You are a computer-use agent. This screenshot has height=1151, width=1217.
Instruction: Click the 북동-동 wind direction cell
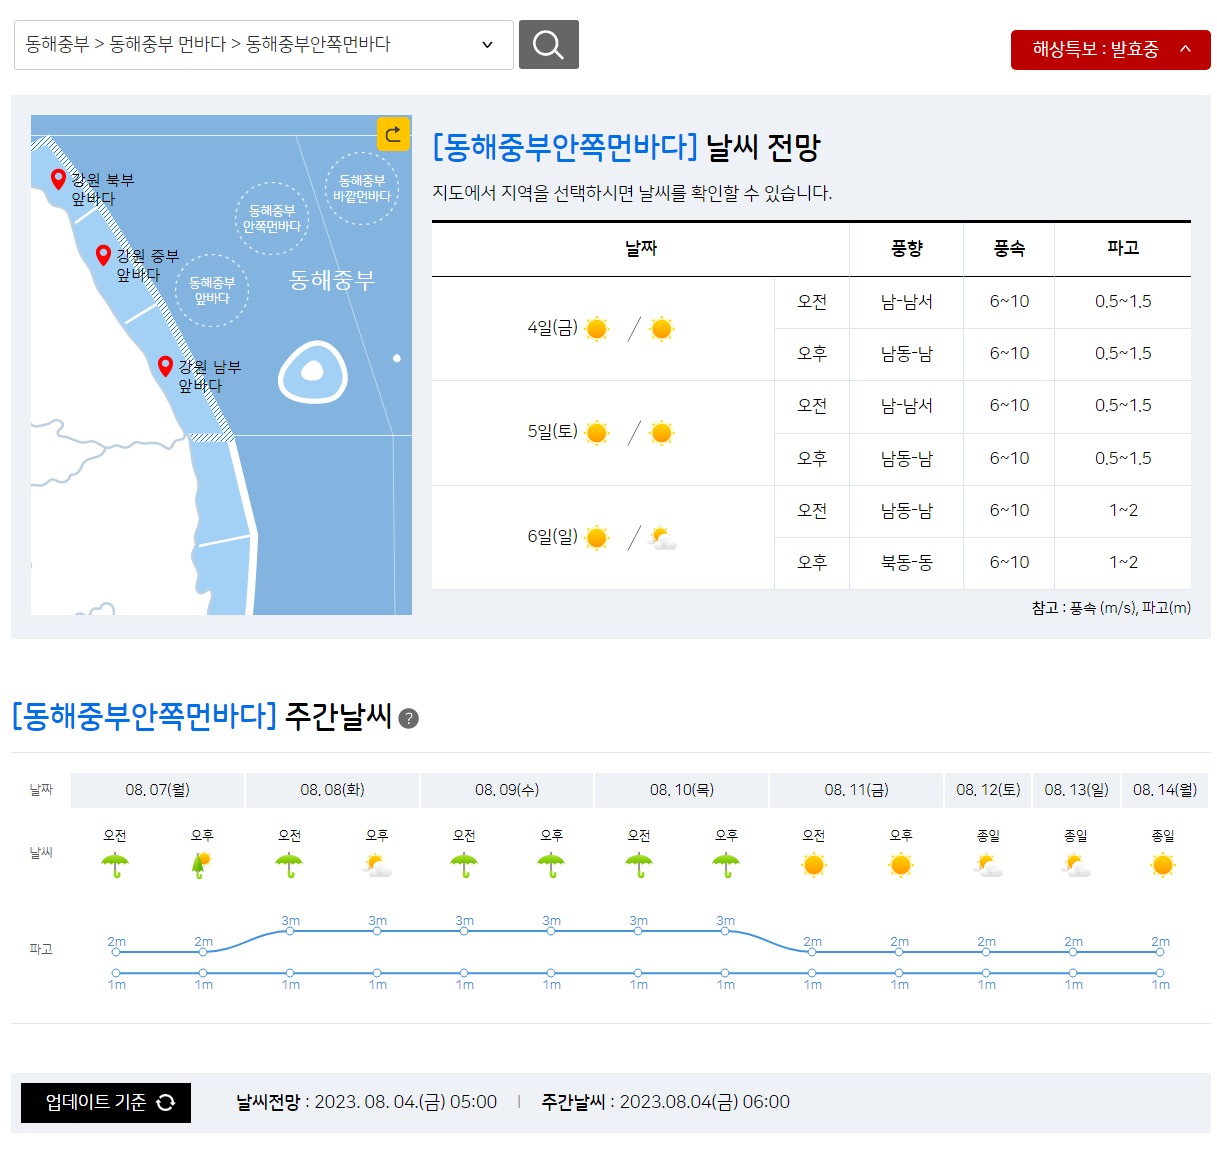[907, 563]
